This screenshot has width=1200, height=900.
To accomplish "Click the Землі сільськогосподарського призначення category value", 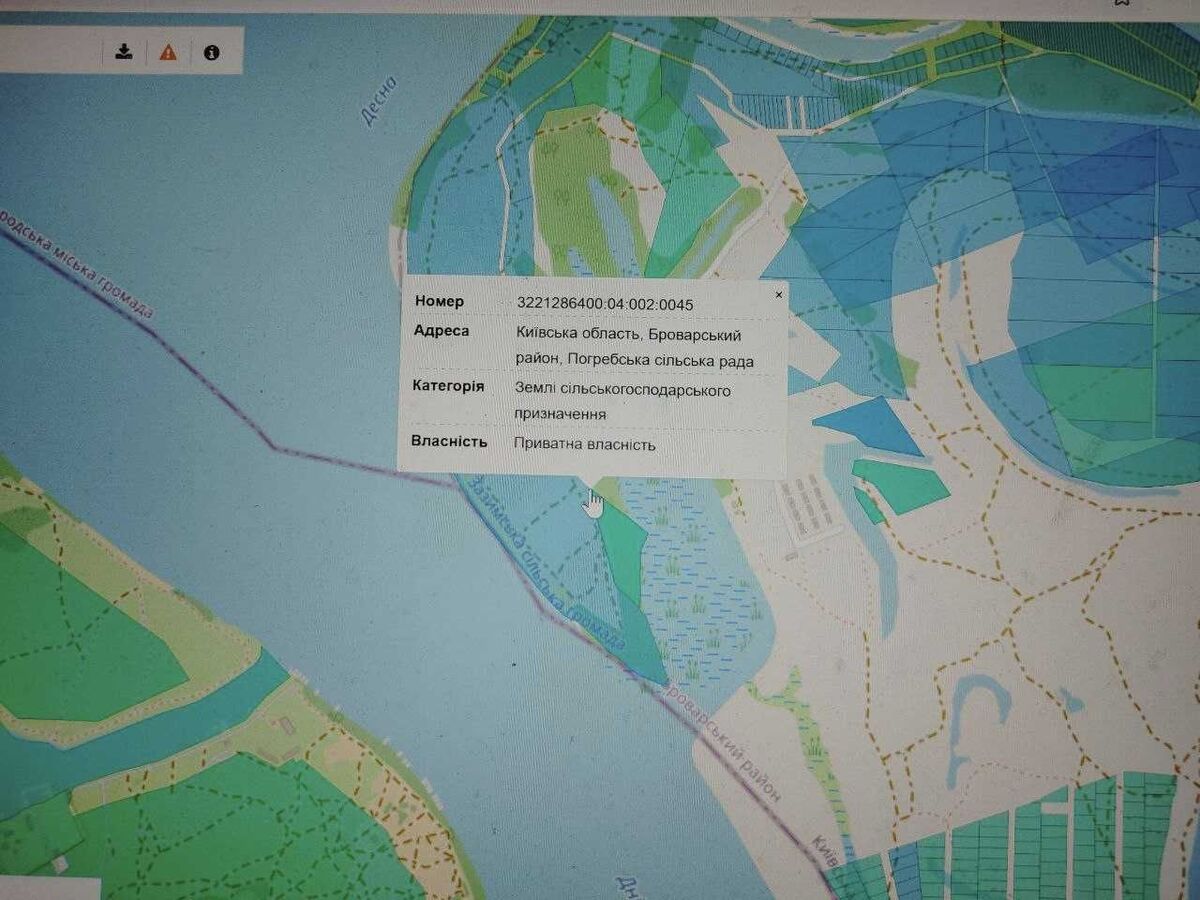I will click(x=622, y=400).
